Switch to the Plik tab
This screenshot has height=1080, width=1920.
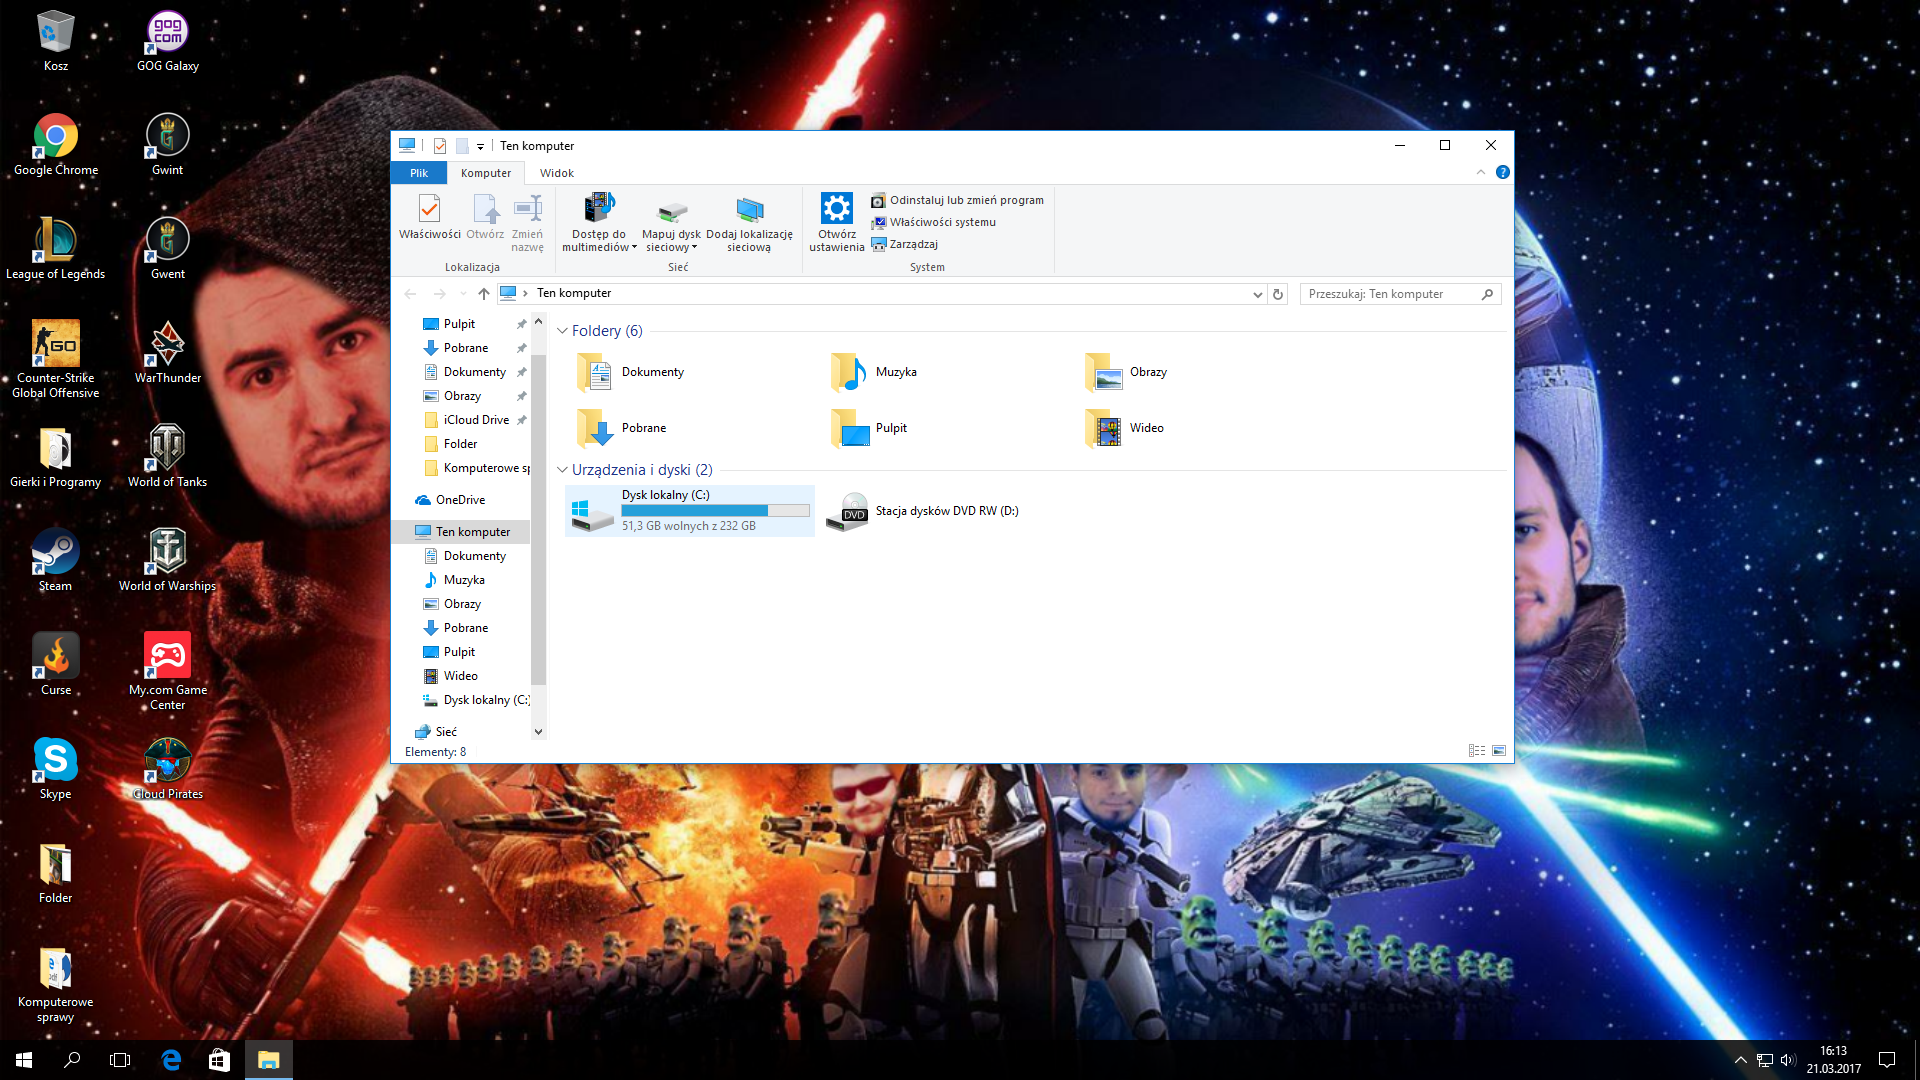pyautogui.click(x=418, y=173)
